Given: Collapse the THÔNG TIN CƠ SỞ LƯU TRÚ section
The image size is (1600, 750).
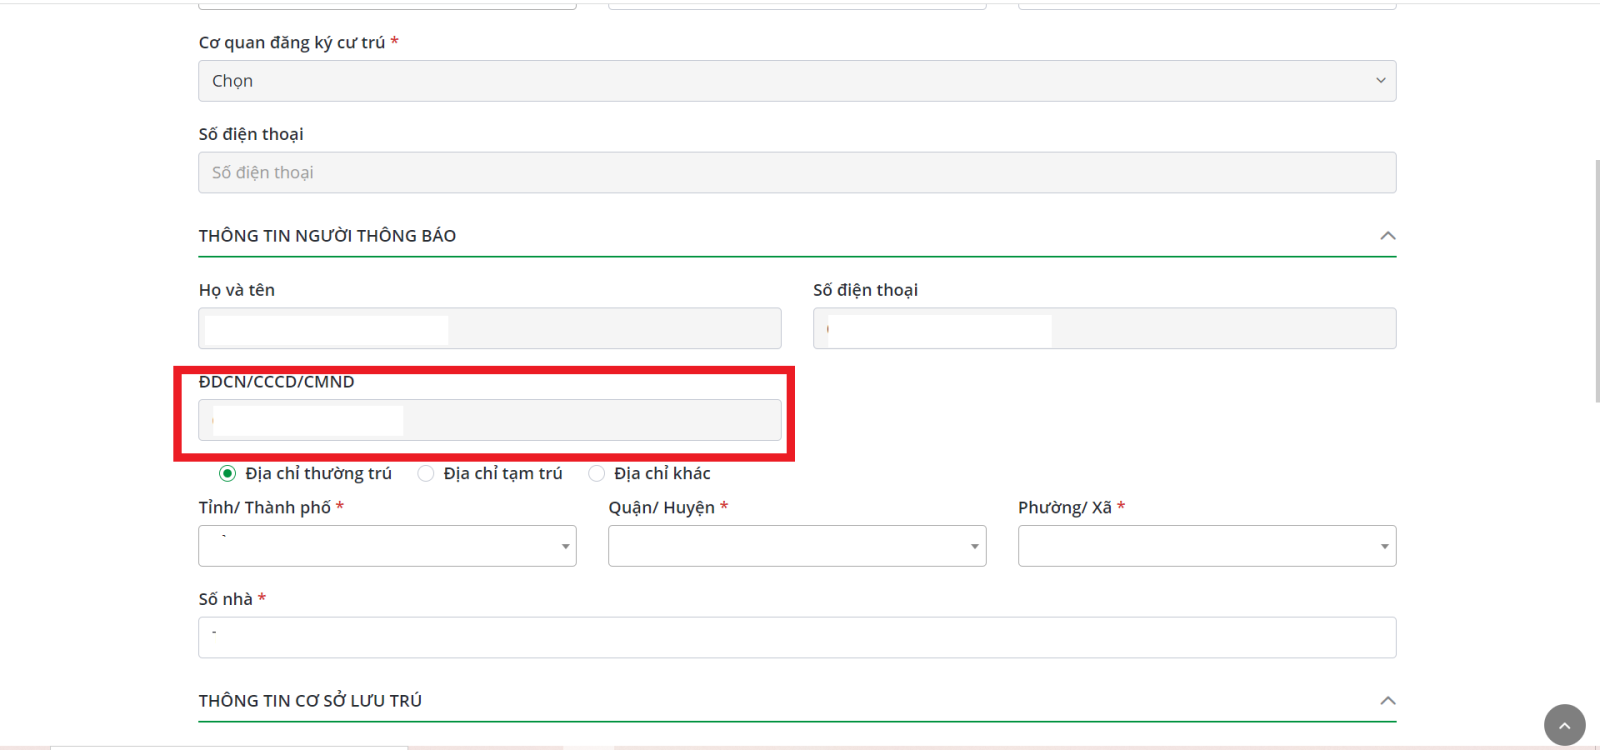Looking at the screenshot, I should 1387,701.
